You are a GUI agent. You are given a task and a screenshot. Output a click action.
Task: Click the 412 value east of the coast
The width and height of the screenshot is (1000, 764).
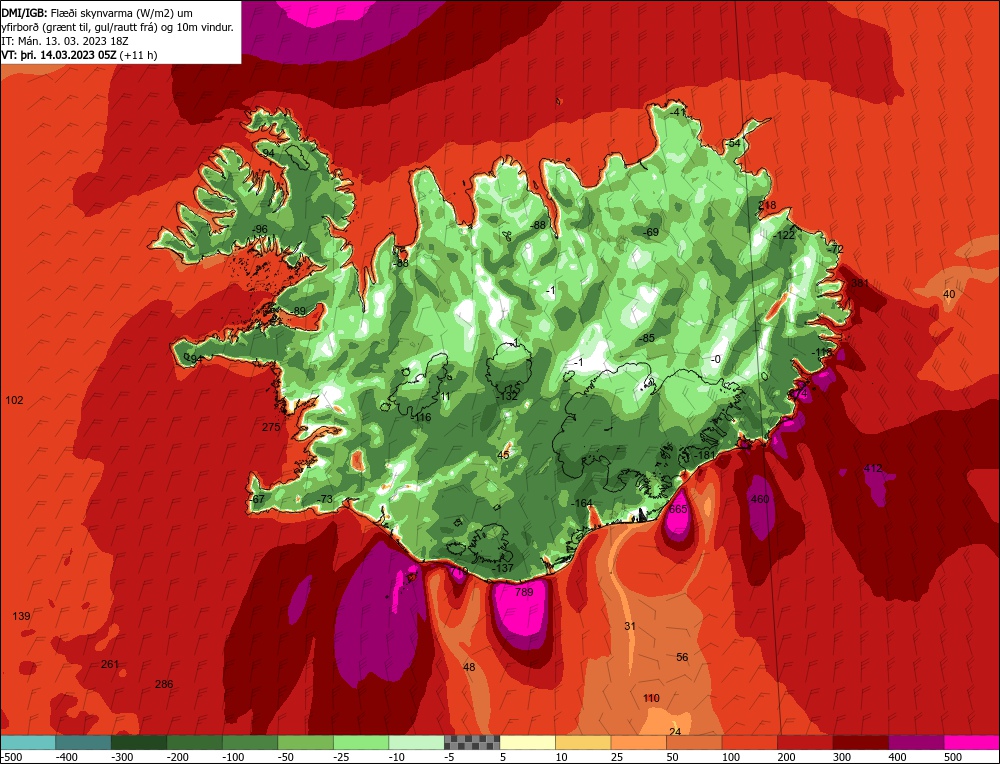click(x=872, y=468)
